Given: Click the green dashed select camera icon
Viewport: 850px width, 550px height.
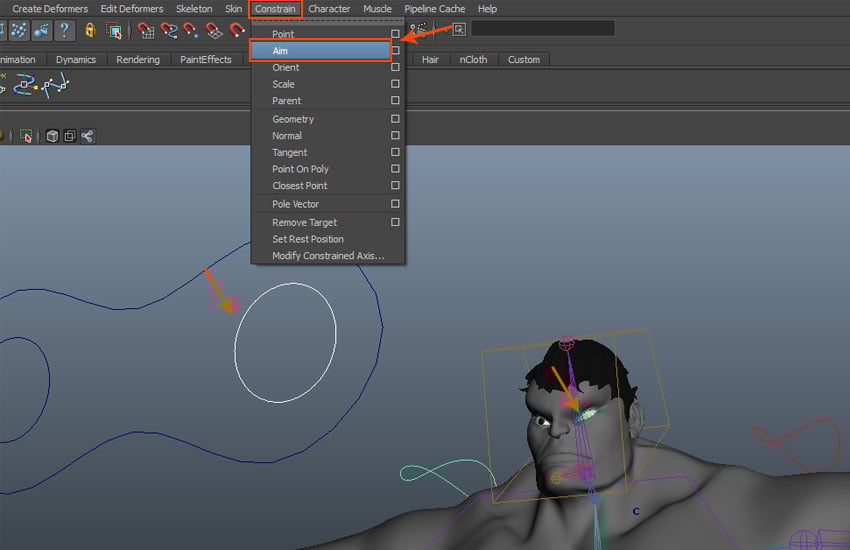Looking at the screenshot, I should pos(25,136).
